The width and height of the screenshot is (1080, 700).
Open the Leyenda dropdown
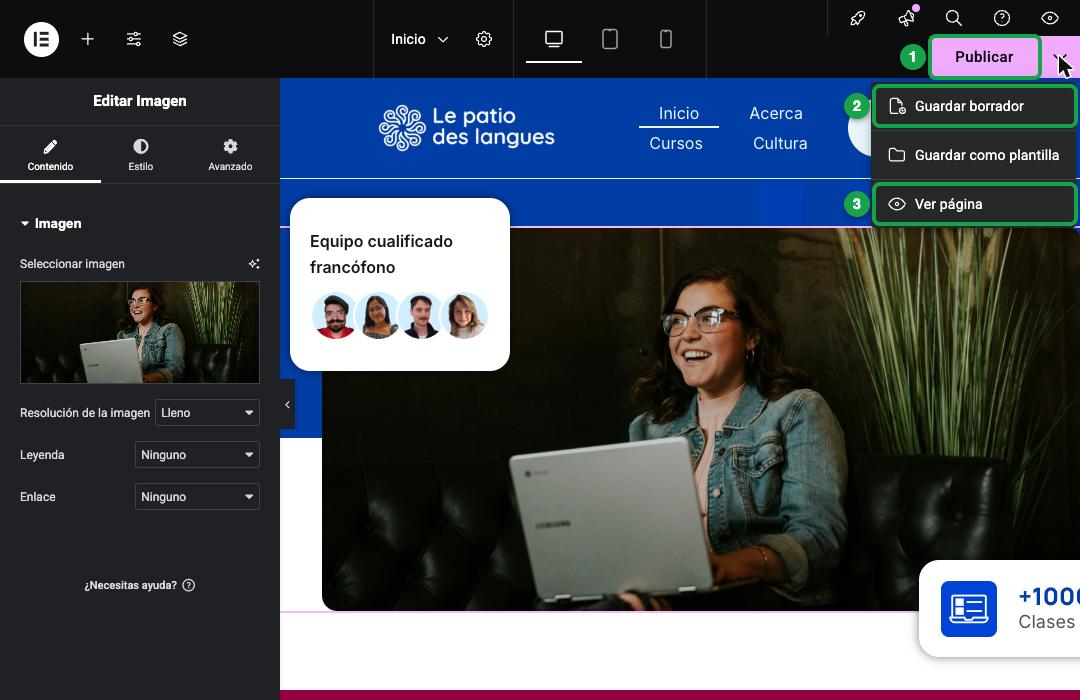(x=197, y=455)
